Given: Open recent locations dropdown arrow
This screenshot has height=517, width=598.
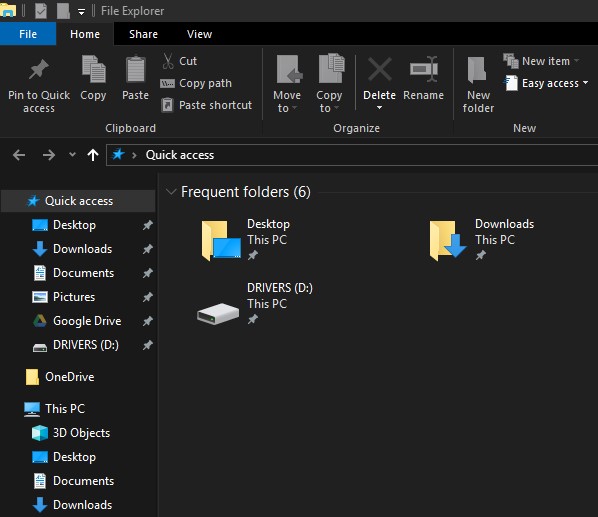Looking at the screenshot, I should [72, 155].
